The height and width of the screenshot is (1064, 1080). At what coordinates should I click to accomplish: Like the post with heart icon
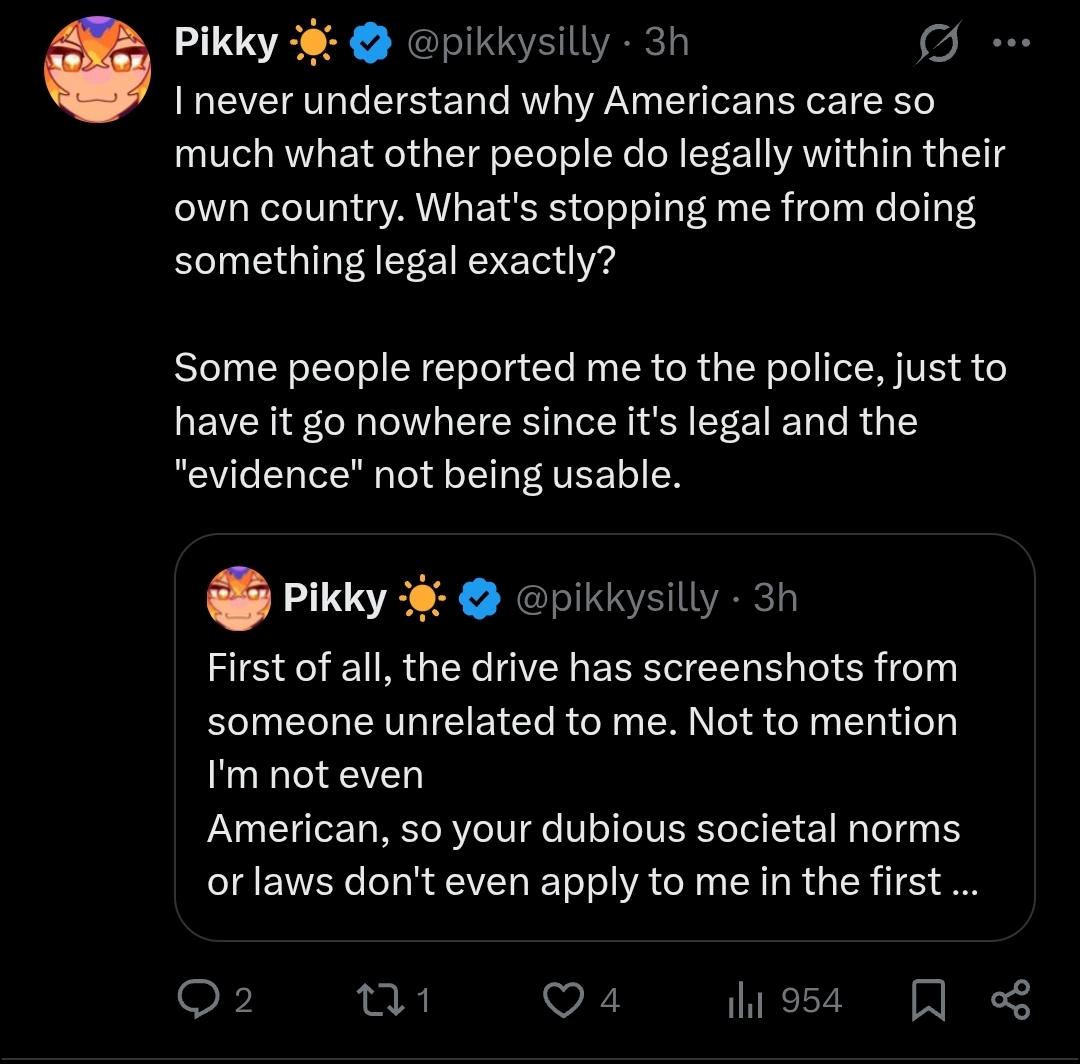tap(563, 999)
